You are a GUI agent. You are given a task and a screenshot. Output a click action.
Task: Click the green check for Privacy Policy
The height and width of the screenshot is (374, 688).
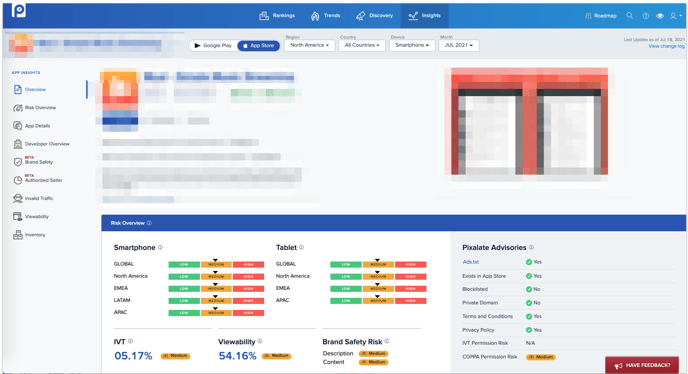coord(529,330)
